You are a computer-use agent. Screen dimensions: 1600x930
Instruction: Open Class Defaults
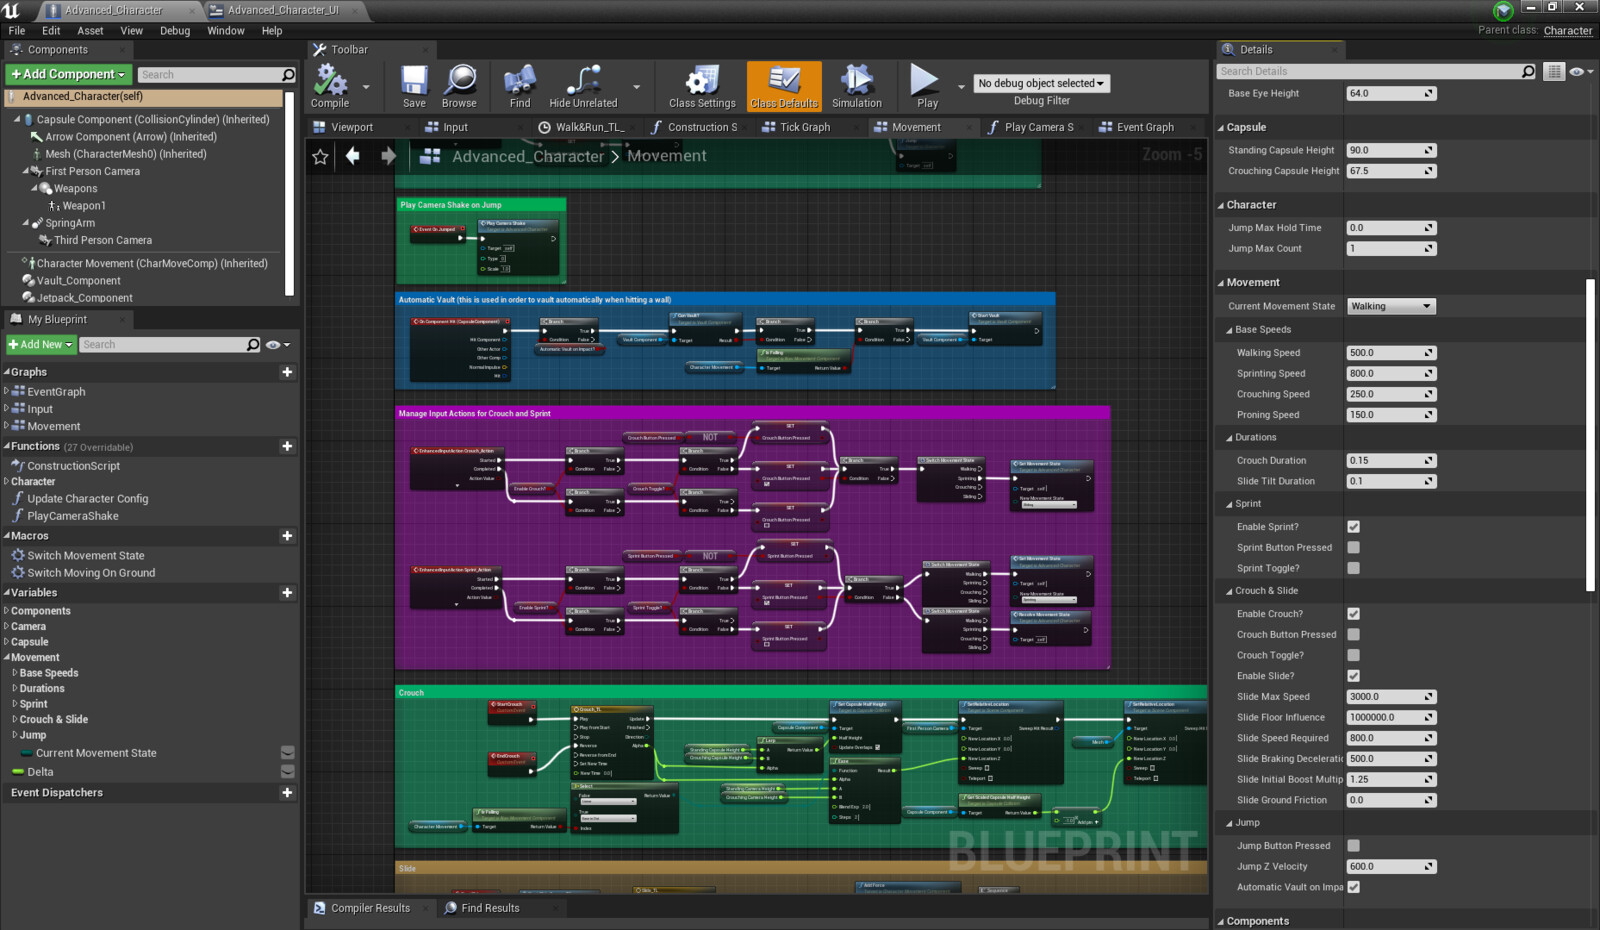(x=784, y=86)
